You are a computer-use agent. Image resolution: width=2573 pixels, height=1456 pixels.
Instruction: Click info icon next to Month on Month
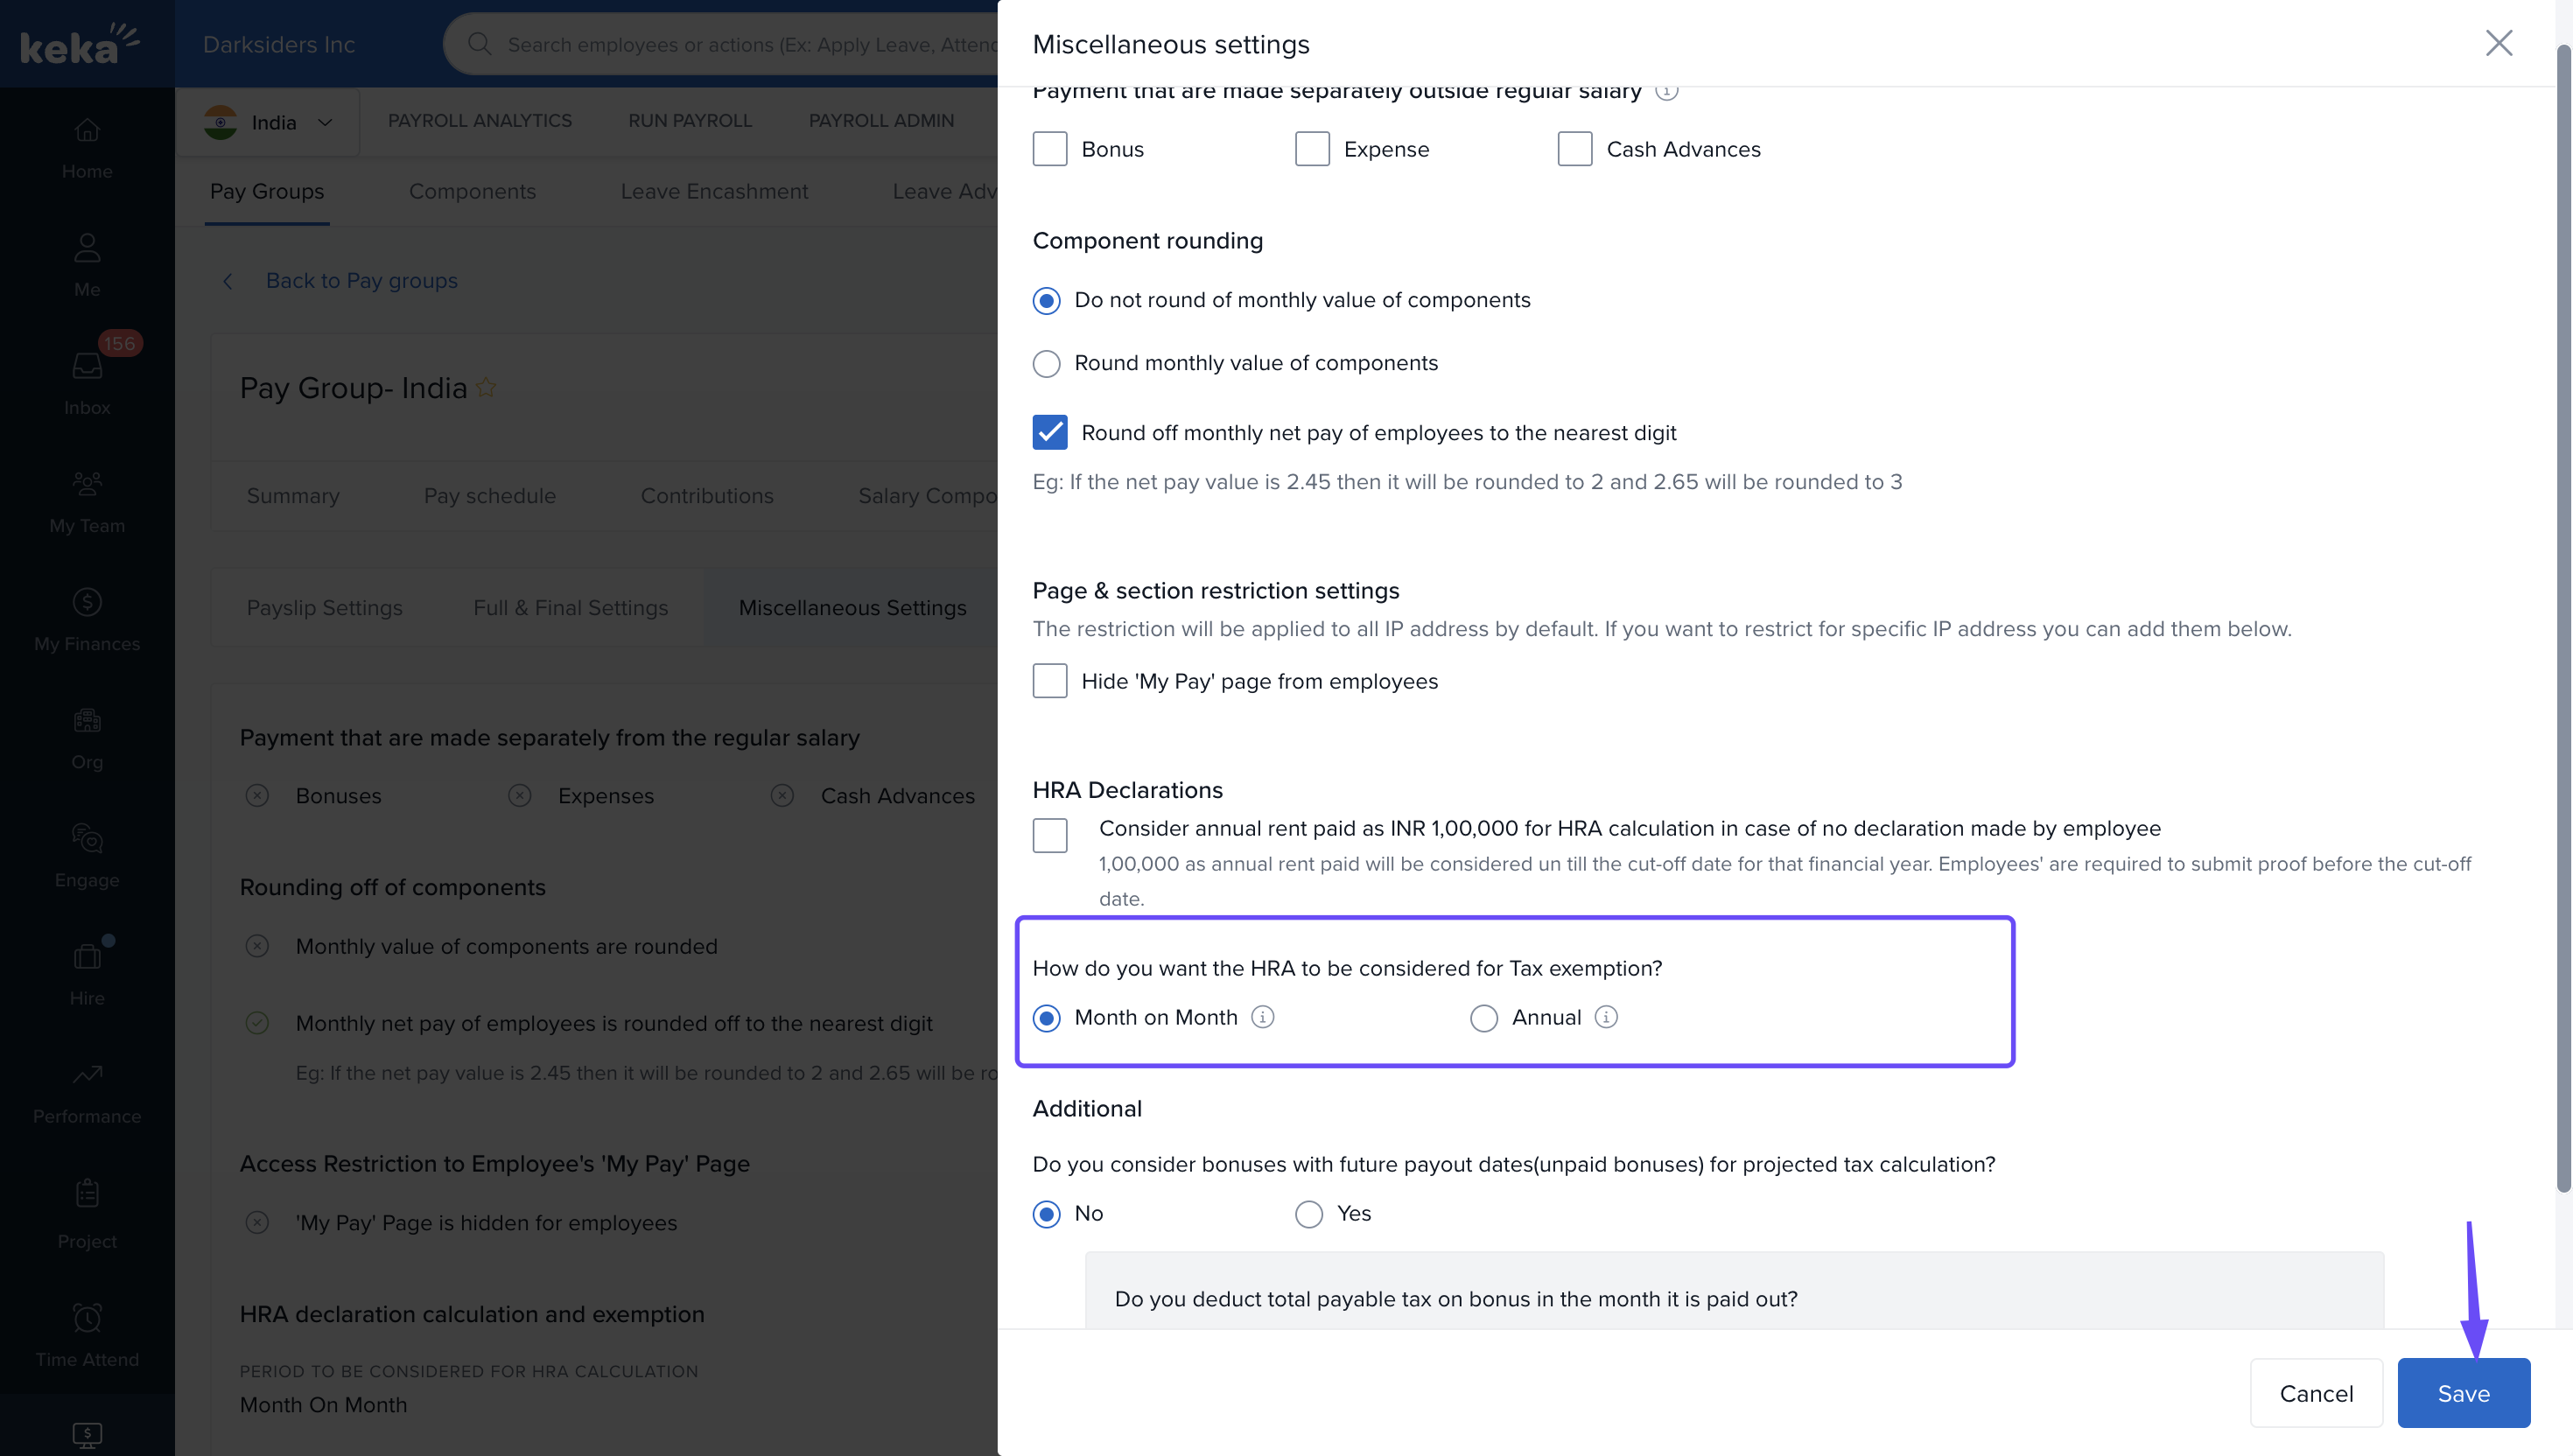tap(1263, 1017)
